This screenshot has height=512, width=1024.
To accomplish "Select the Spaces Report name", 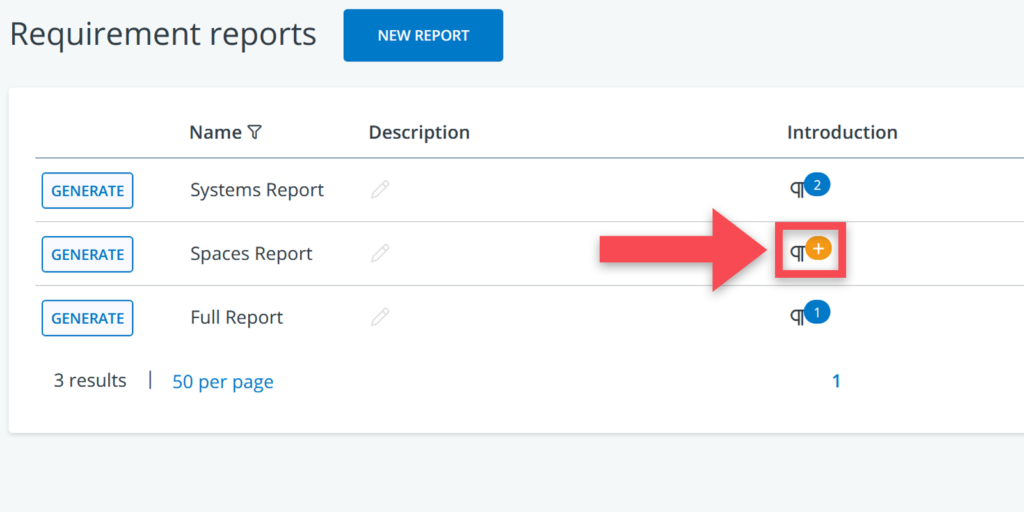I will coord(251,254).
